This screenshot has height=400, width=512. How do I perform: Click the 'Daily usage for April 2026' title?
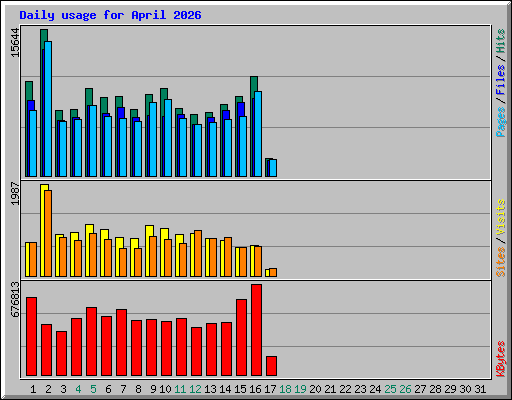pos(110,15)
